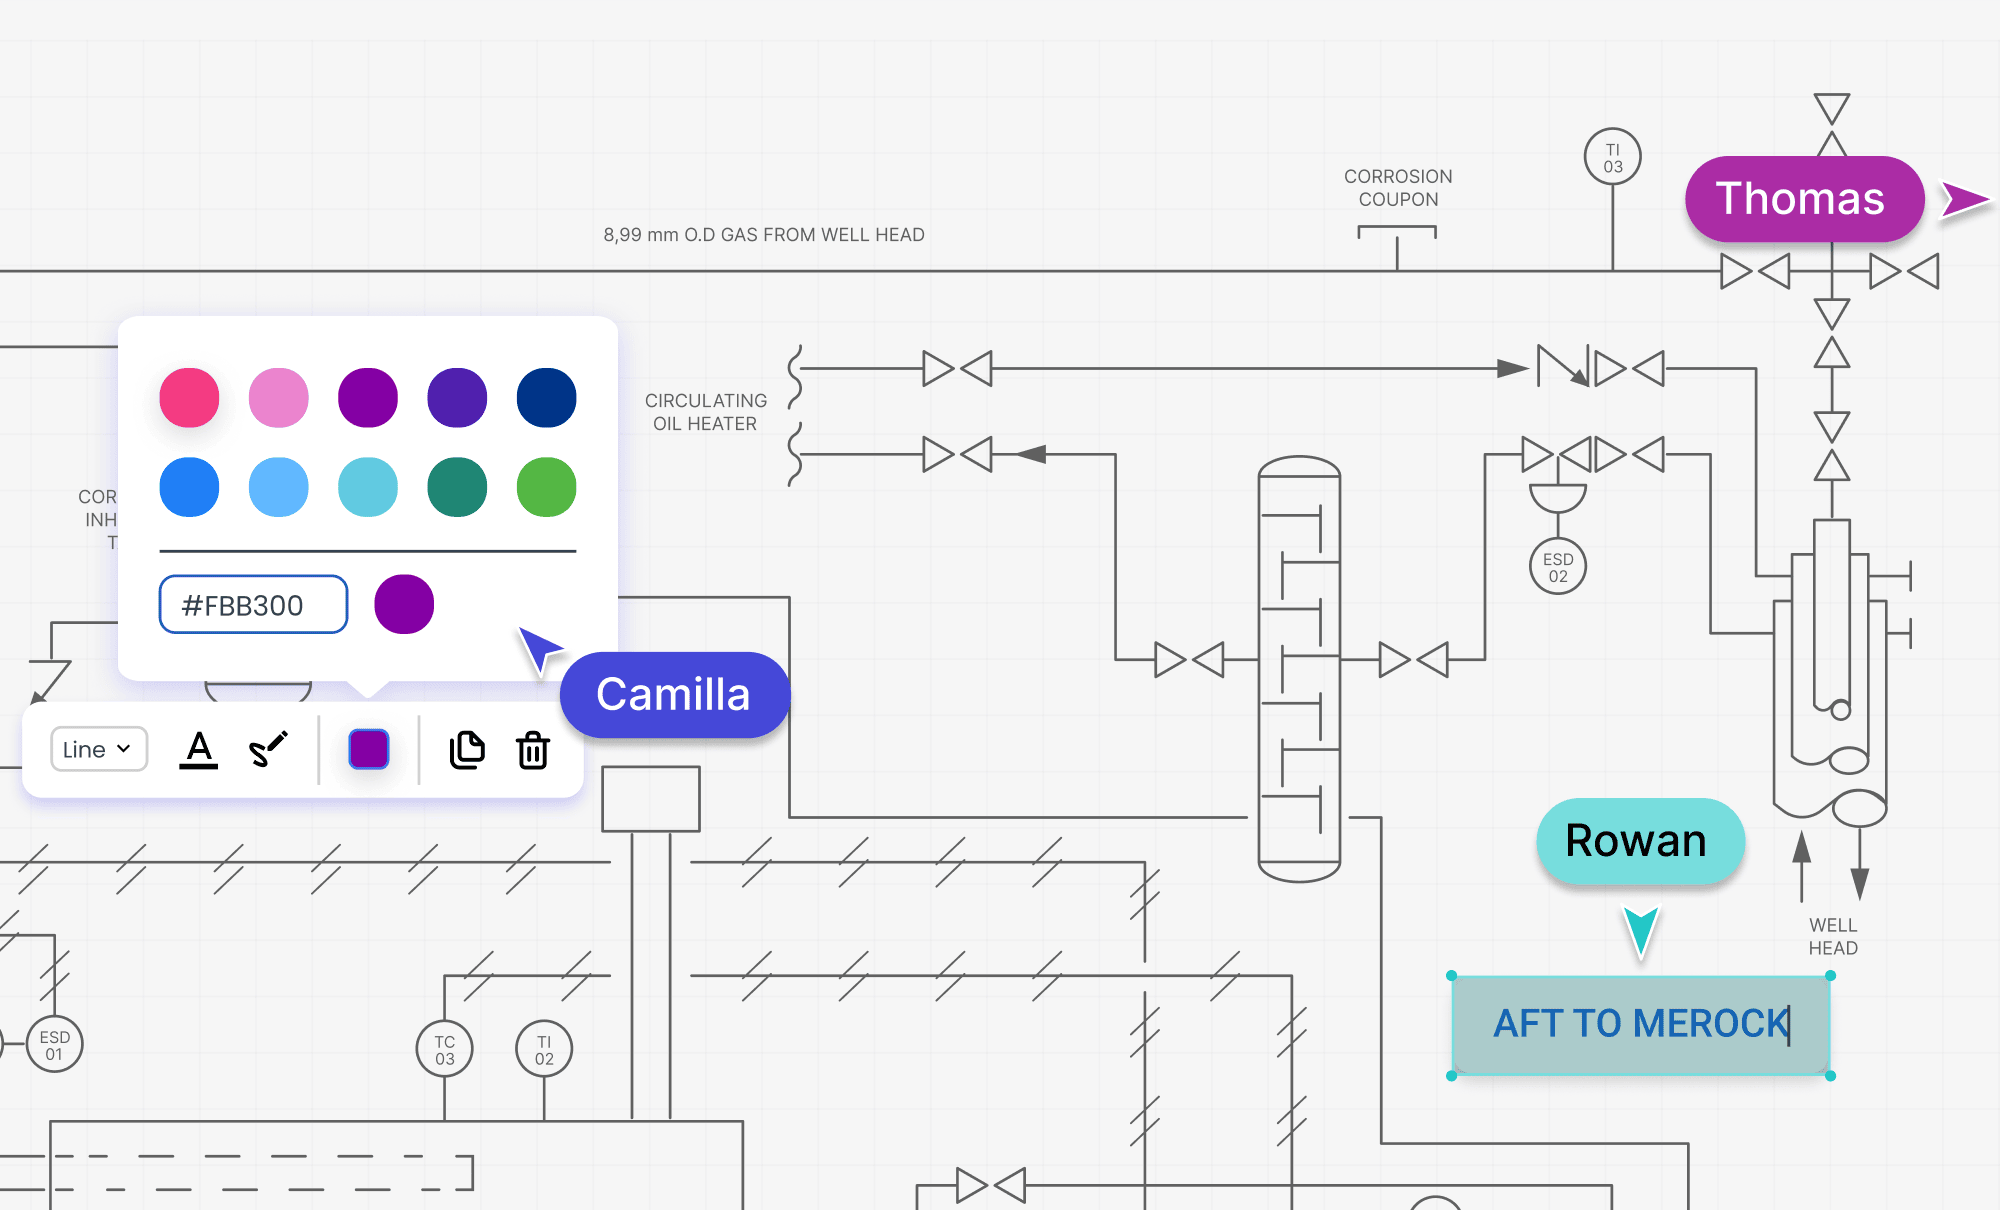Select the tall column vessel with trays

click(1299, 669)
